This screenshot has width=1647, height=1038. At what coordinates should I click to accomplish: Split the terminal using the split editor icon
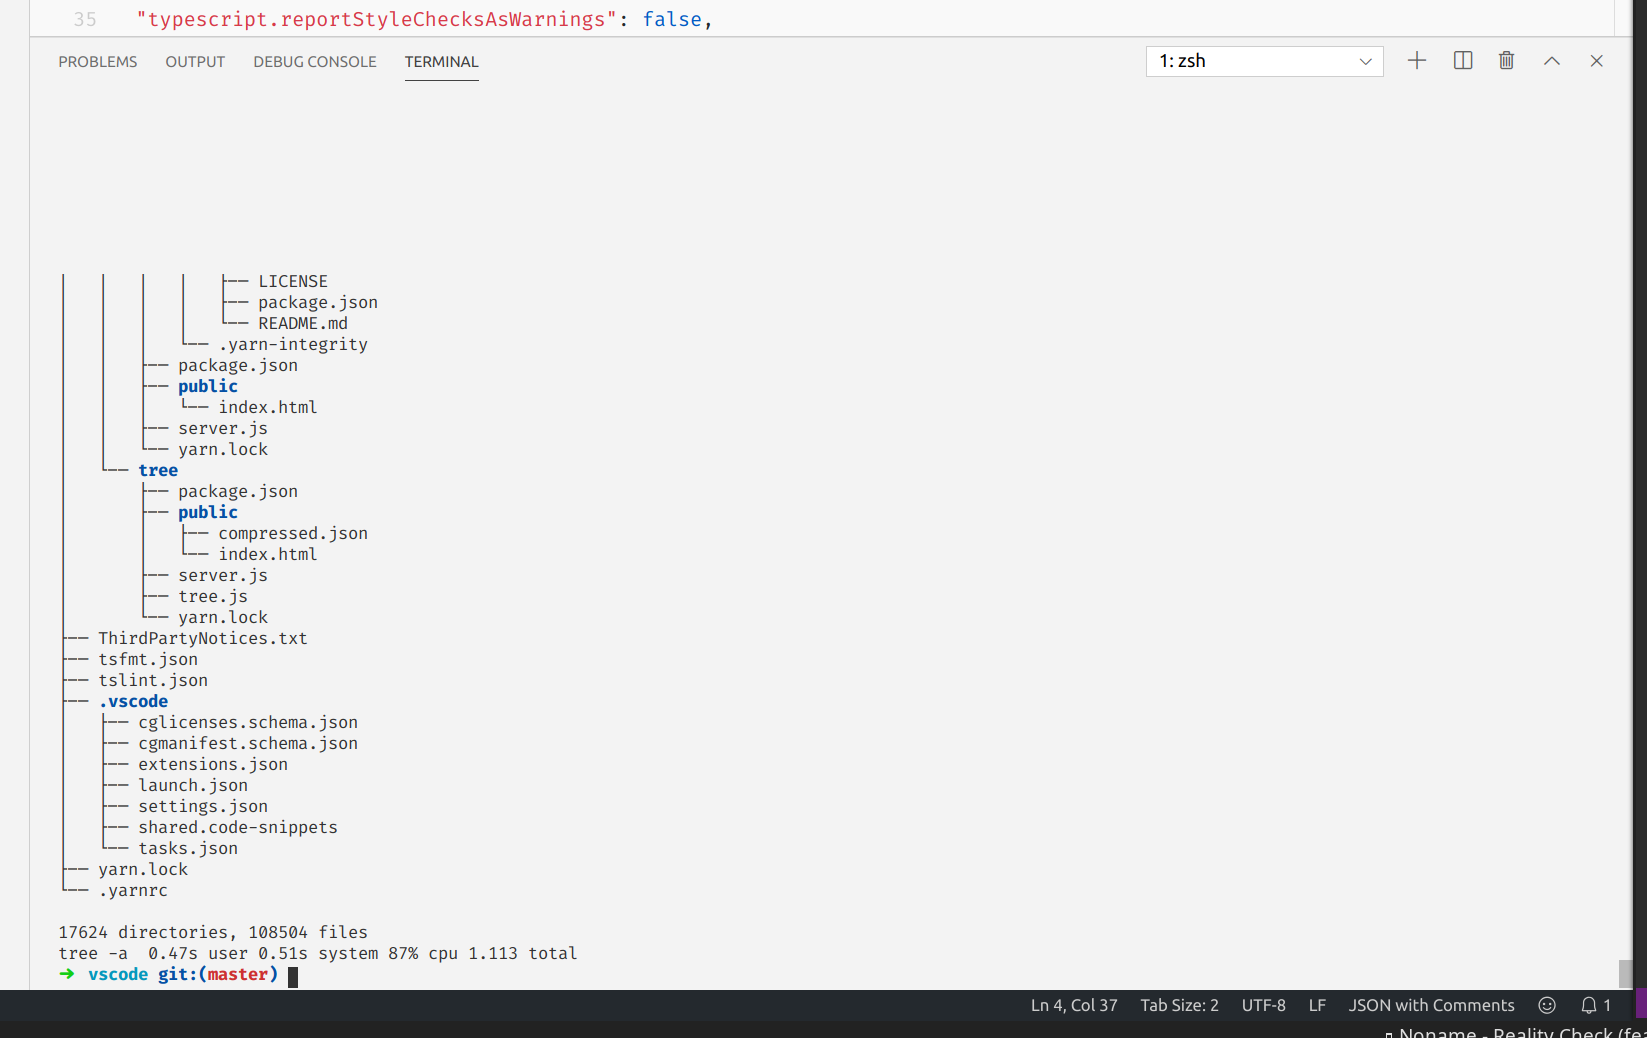(1461, 60)
